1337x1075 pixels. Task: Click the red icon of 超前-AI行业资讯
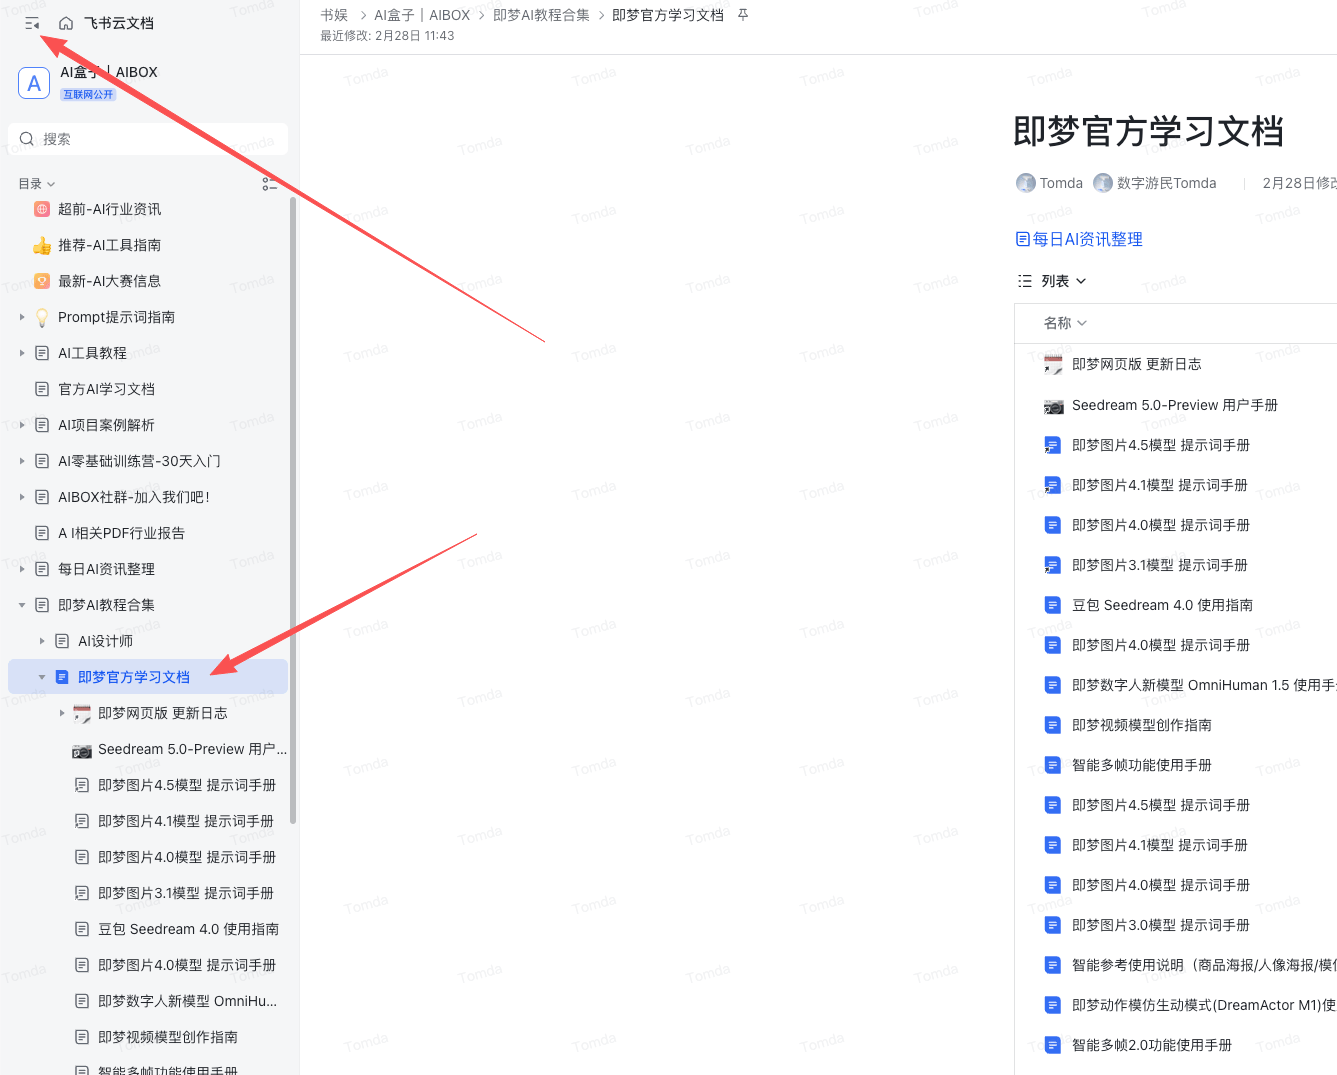[x=42, y=209]
